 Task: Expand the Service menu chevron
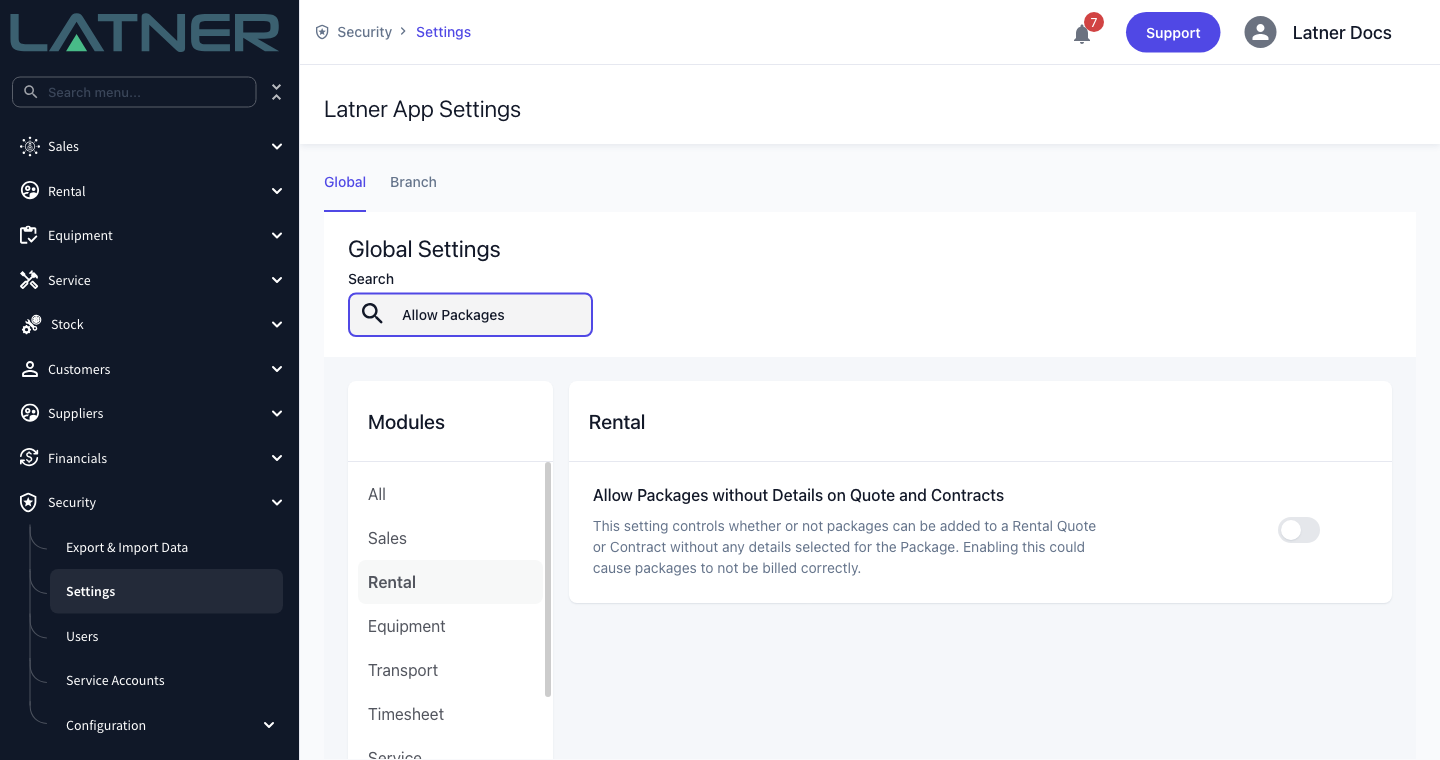click(x=277, y=280)
